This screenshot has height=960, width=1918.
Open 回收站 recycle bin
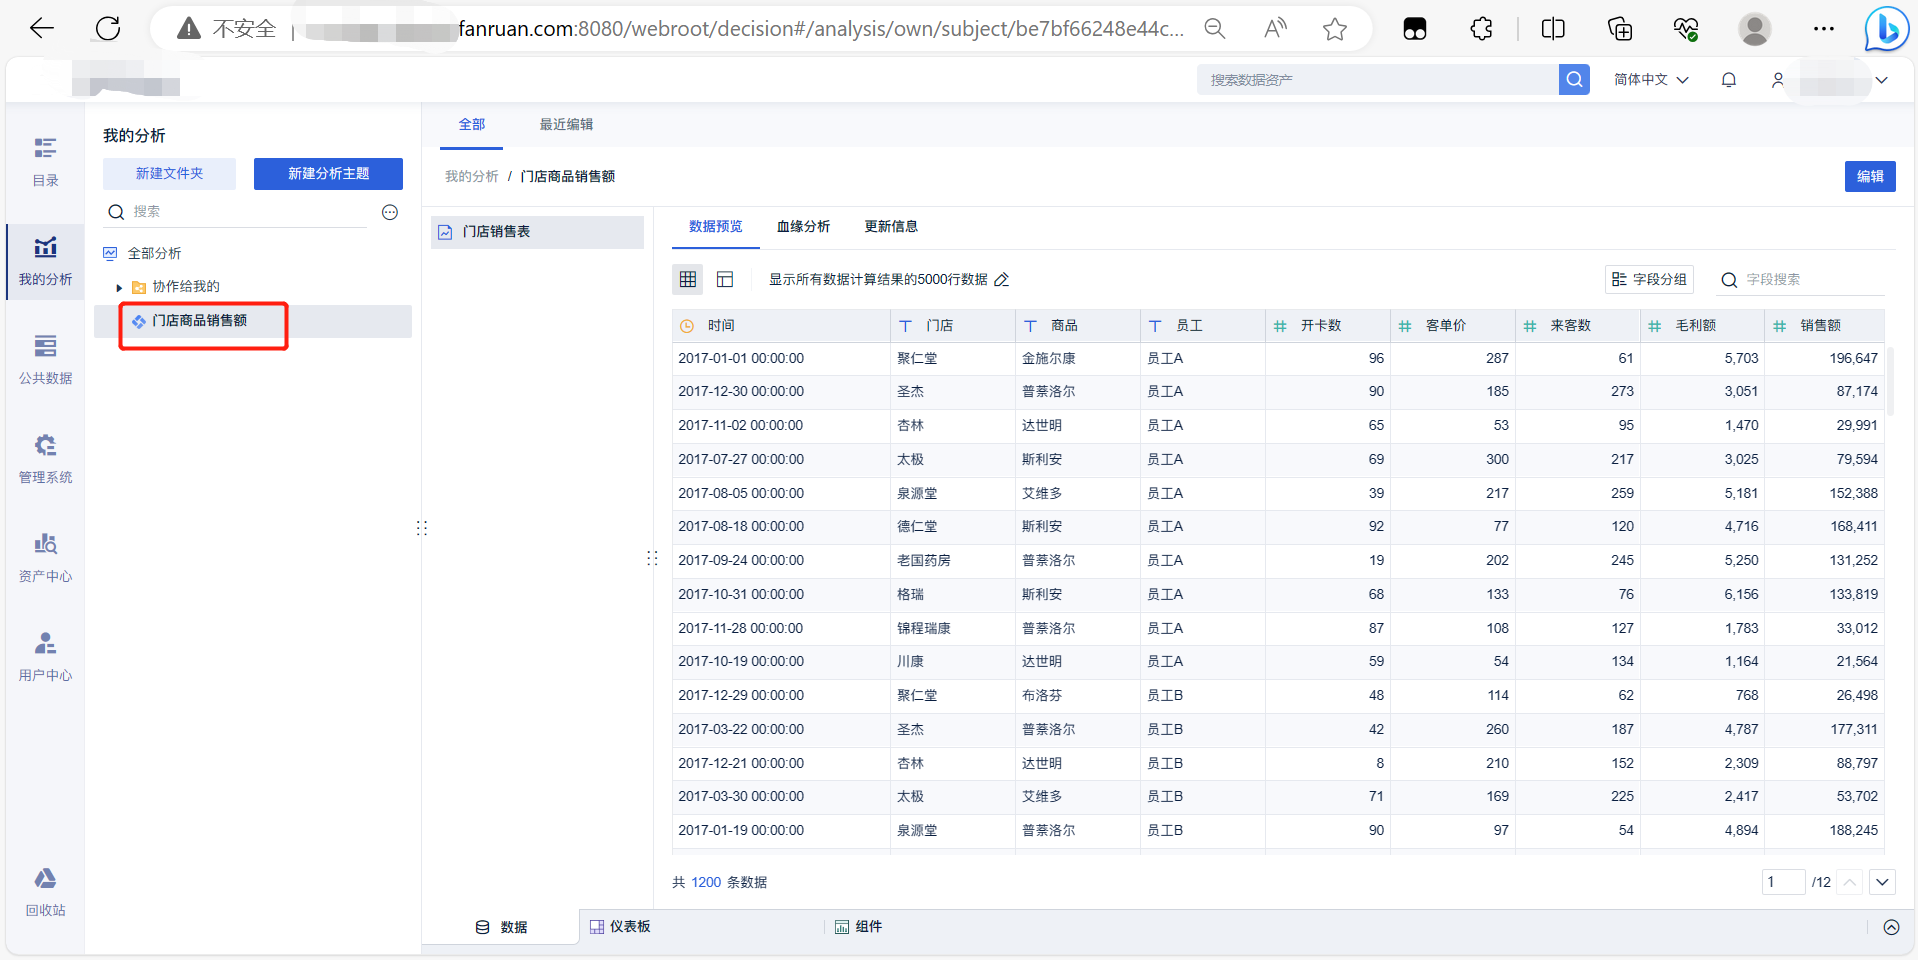point(45,891)
